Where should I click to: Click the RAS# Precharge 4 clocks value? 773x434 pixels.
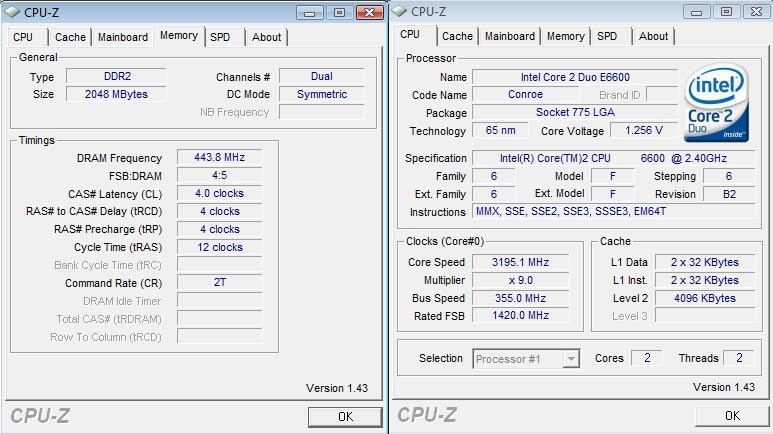219,229
